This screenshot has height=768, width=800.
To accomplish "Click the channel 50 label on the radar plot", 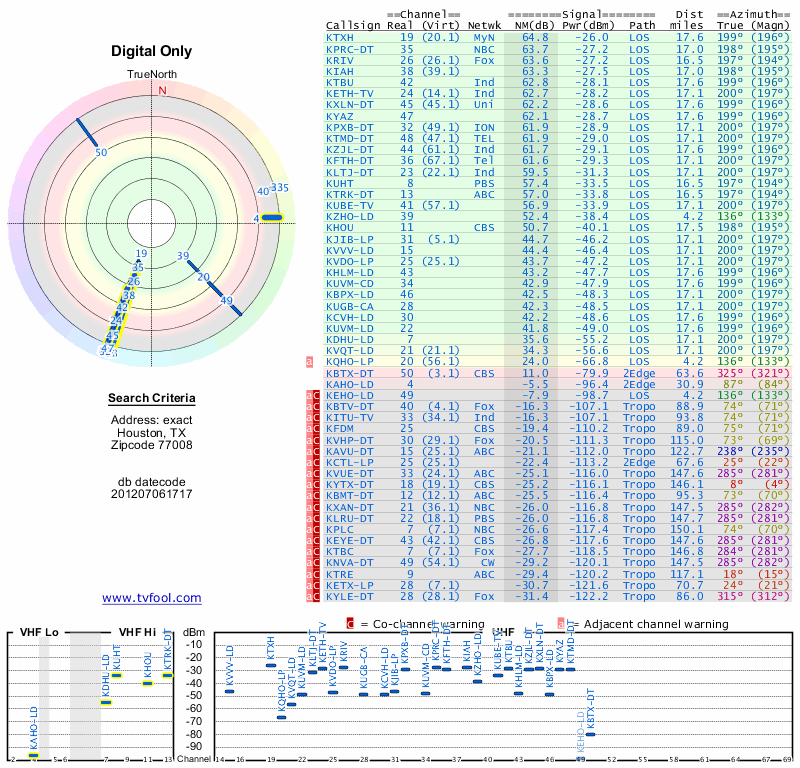I will click(101, 152).
